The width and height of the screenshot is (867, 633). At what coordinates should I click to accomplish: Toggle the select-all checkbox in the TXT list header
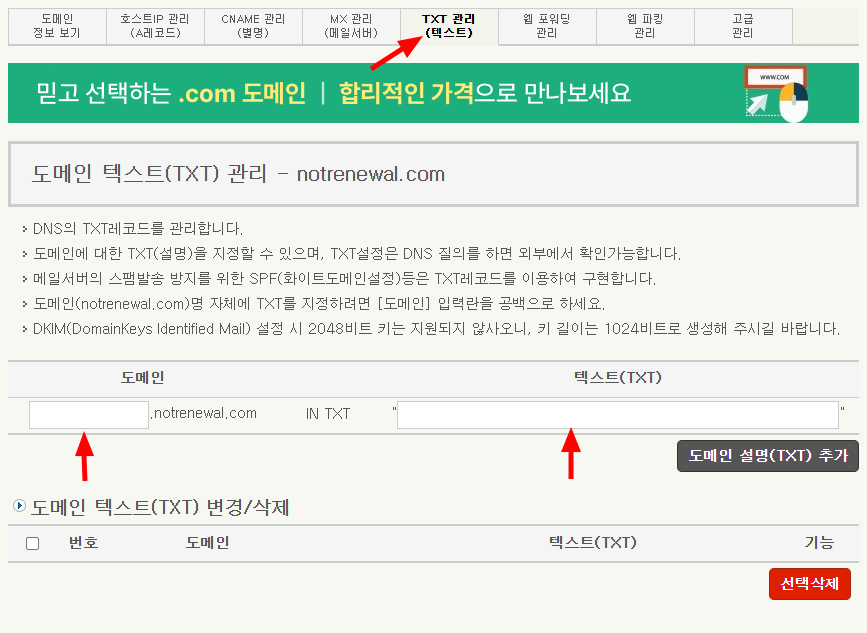pyautogui.click(x=33, y=543)
